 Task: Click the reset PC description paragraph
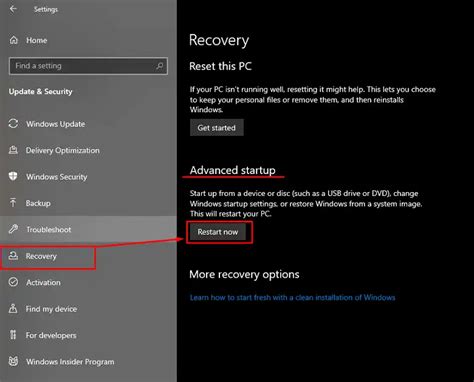pos(313,99)
